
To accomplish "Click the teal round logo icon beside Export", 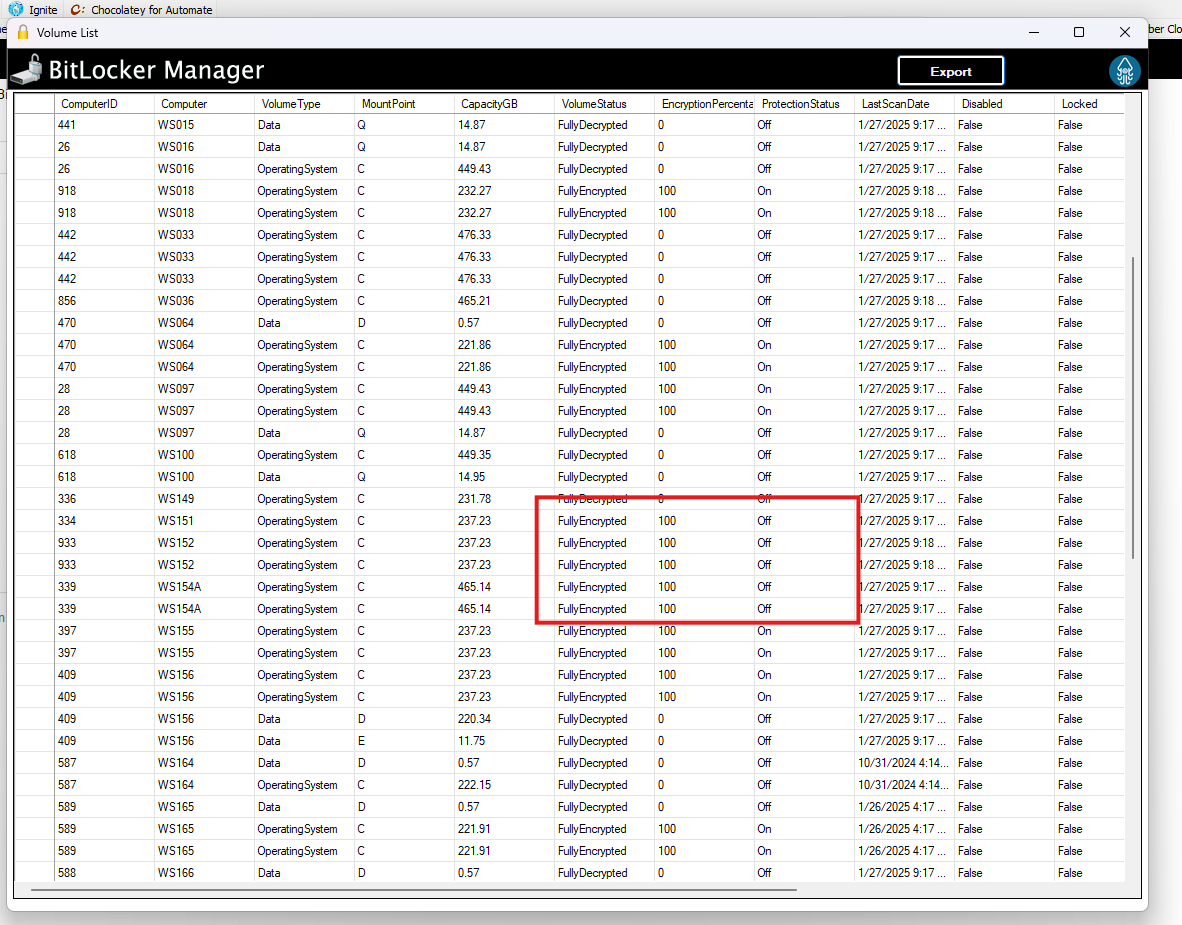I will [1125, 71].
